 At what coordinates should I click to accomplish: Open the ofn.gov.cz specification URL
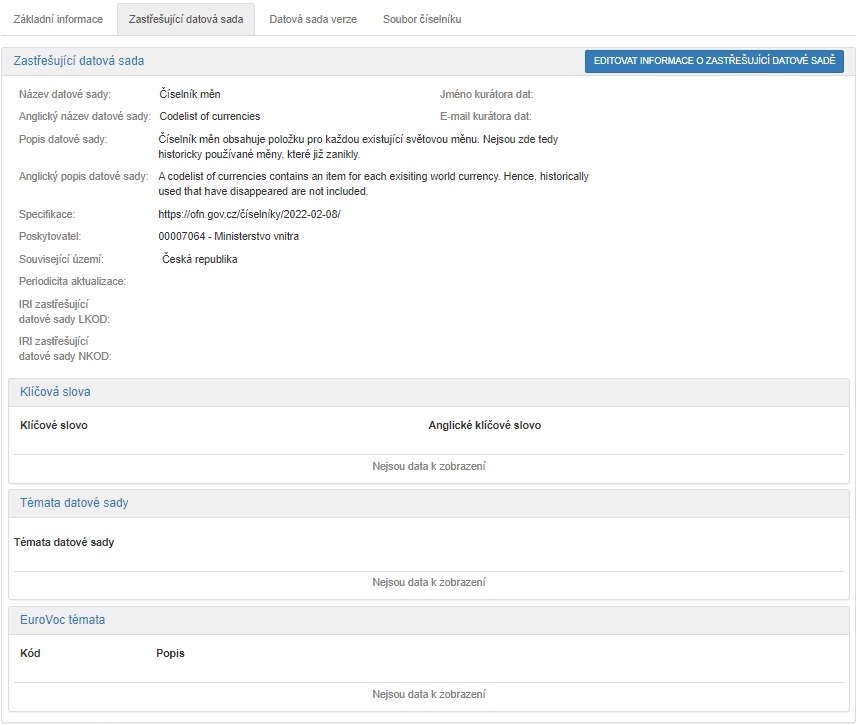click(x=249, y=214)
